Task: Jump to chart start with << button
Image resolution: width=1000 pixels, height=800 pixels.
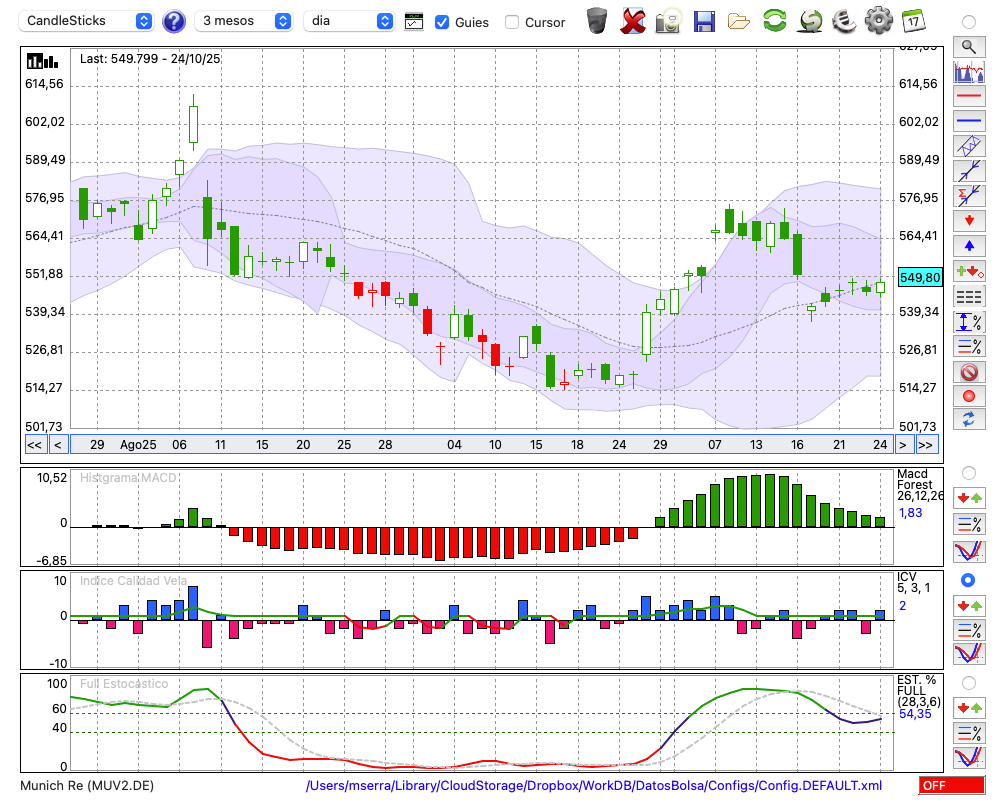Action: (x=34, y=444)
